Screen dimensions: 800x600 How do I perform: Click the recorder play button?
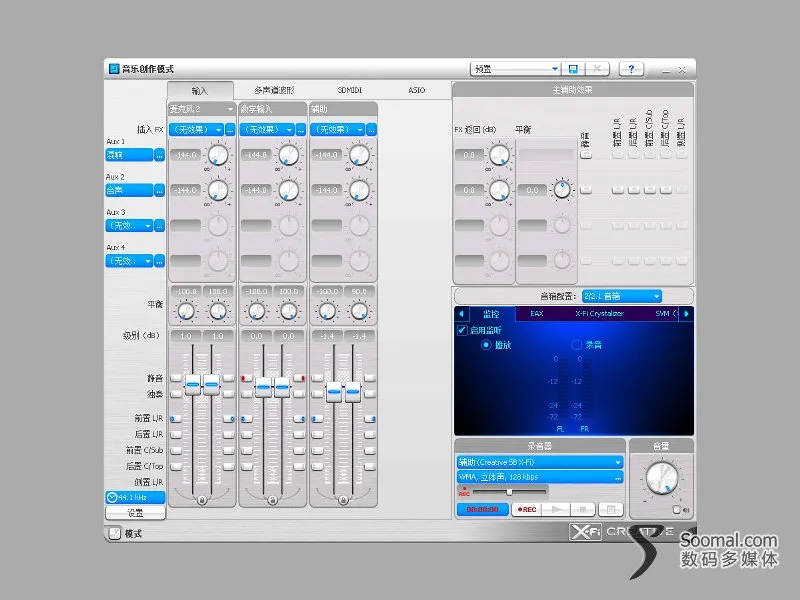point(556,509)
